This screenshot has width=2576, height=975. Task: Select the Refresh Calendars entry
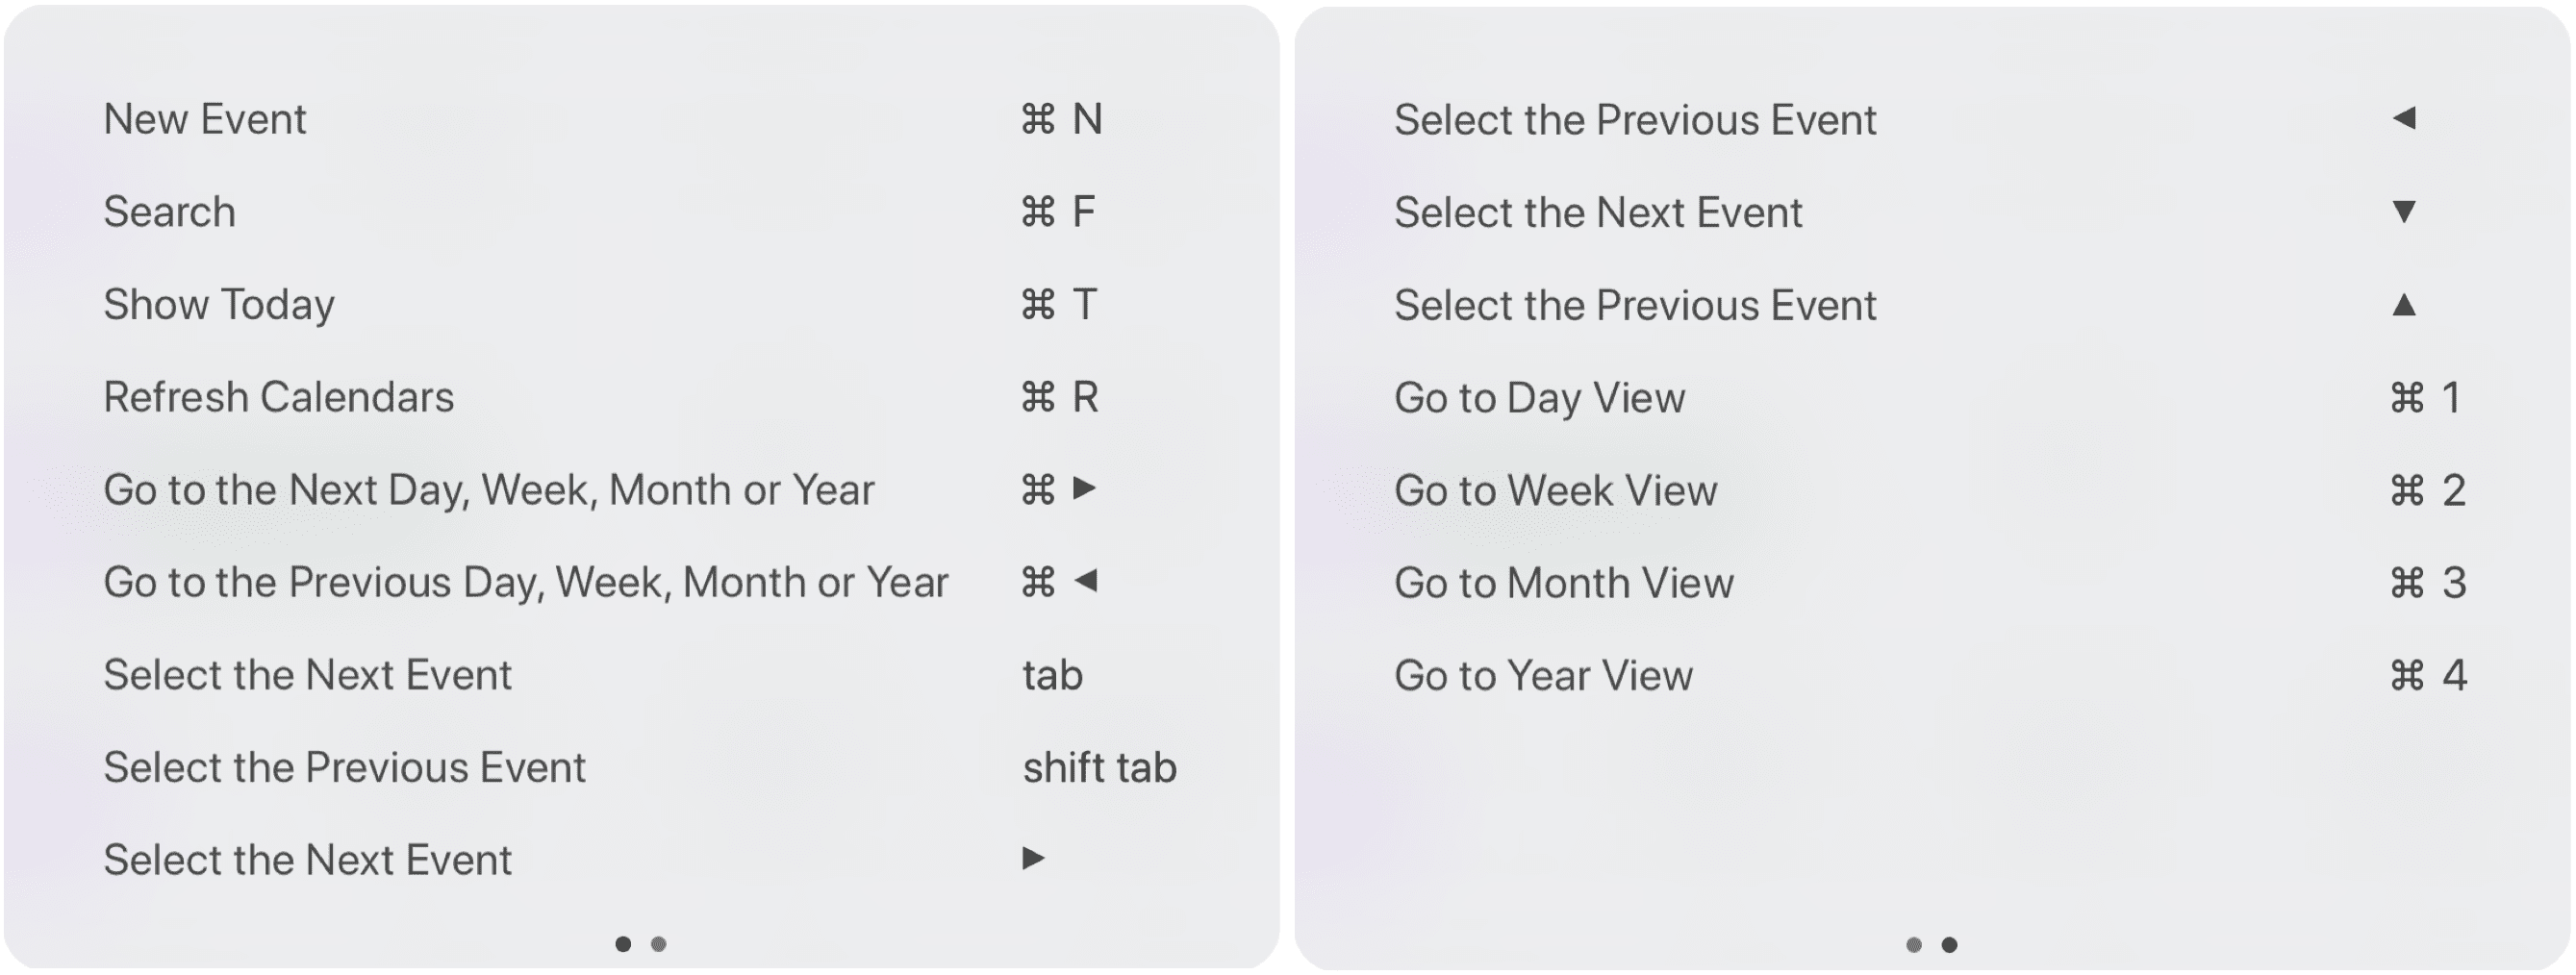click(279, 397)
